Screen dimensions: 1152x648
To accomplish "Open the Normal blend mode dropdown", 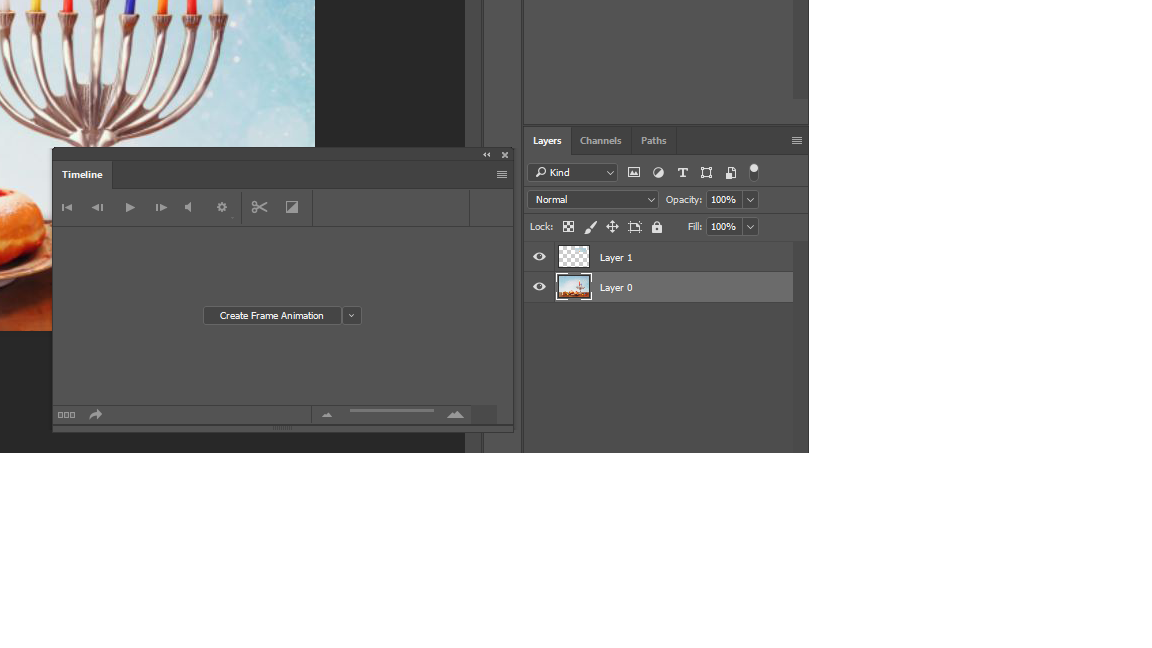I will click(592, 200).
